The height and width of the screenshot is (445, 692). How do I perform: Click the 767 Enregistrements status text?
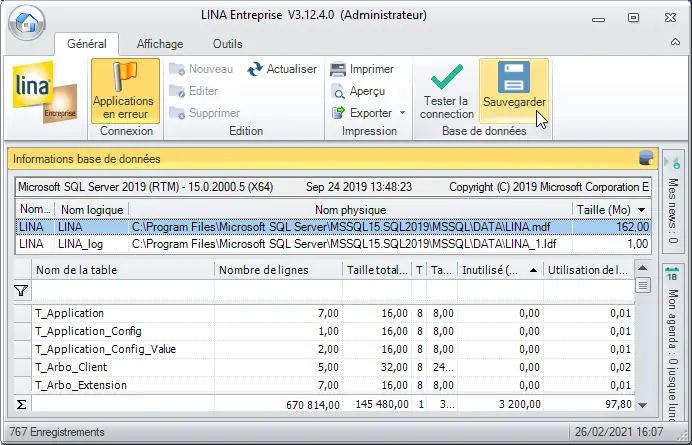coord(56,432)
